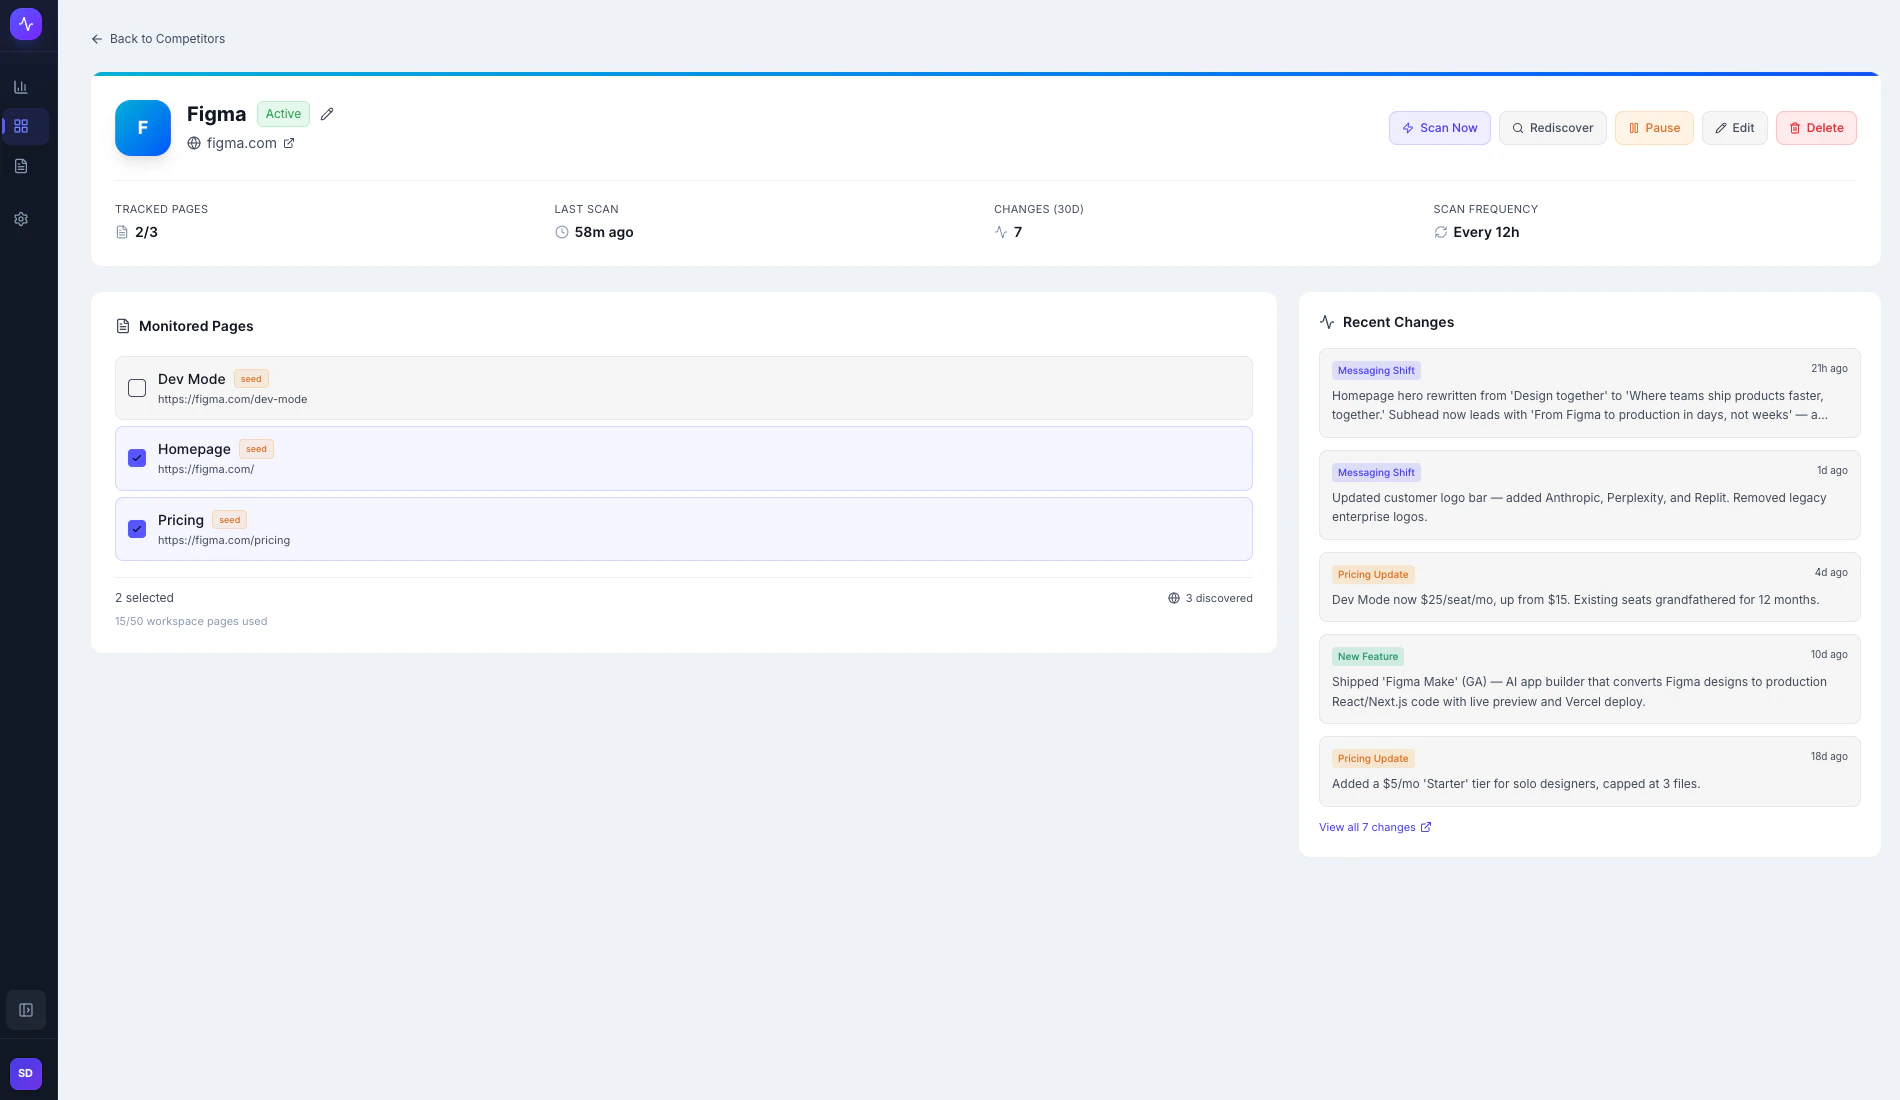Click the https://figma.com/dev-mode URL text
This screenshot has width=1900, height=1100.
(232, 399)
